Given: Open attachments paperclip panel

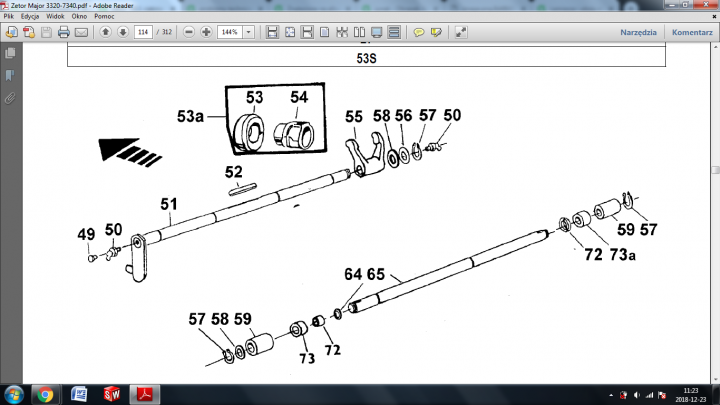Looking at the screenshot, I should tap(10, 98).
